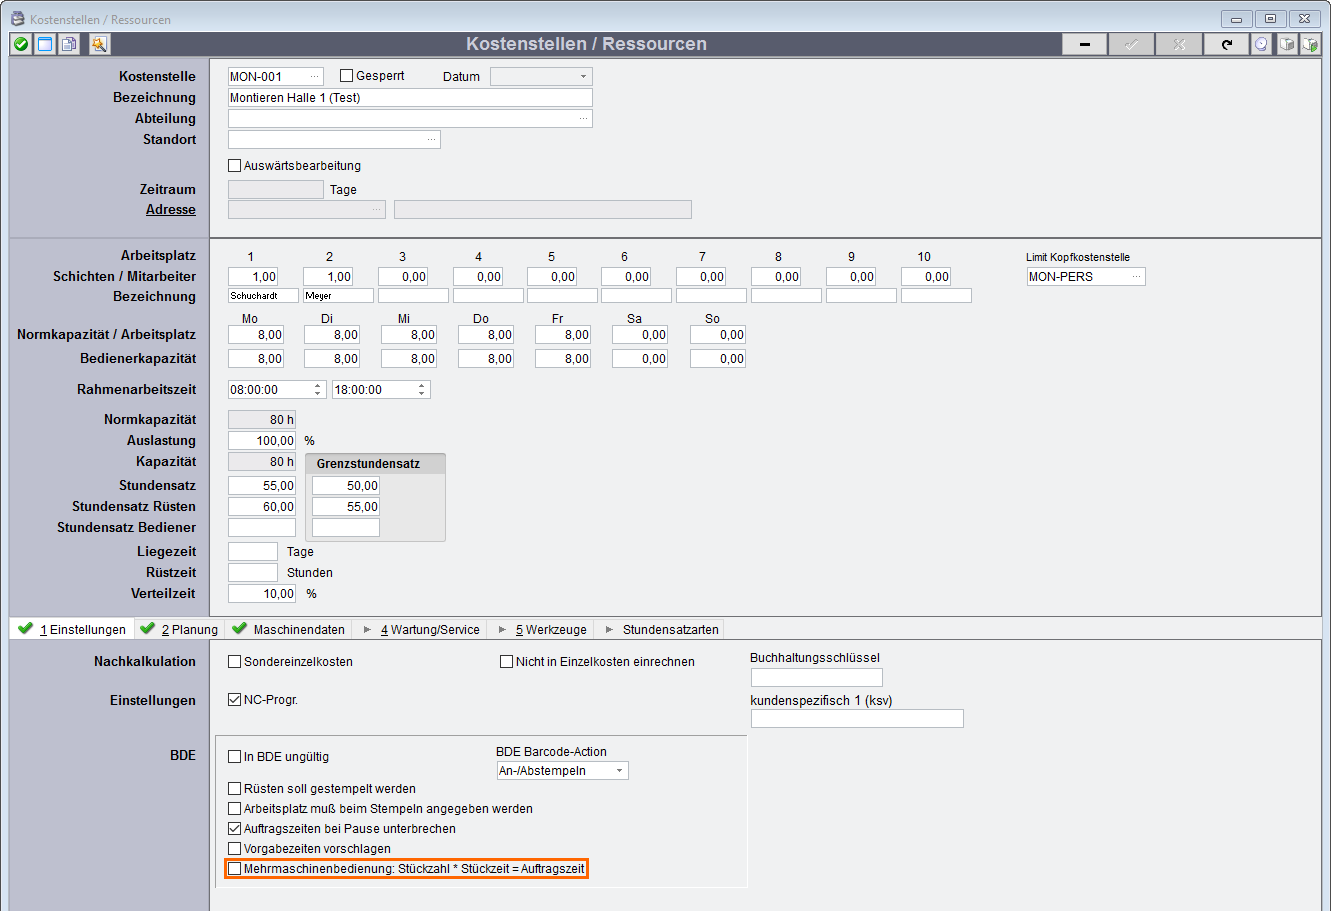This screenshot has height=911, width=1331.
Task: Click the Stundensatz 55,00 field
Action: click(262, 485)
